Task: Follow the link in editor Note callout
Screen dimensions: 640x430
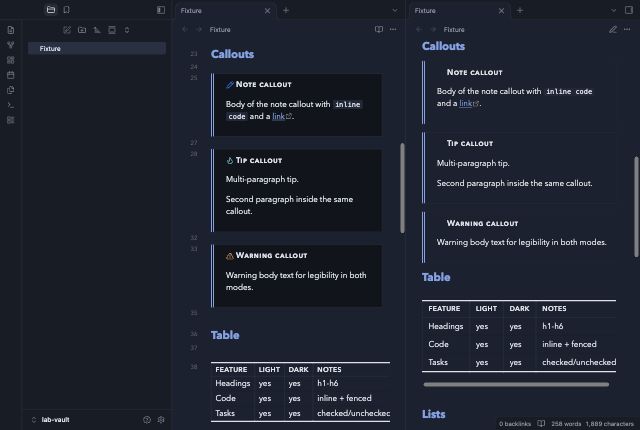Action: [278, 116]
